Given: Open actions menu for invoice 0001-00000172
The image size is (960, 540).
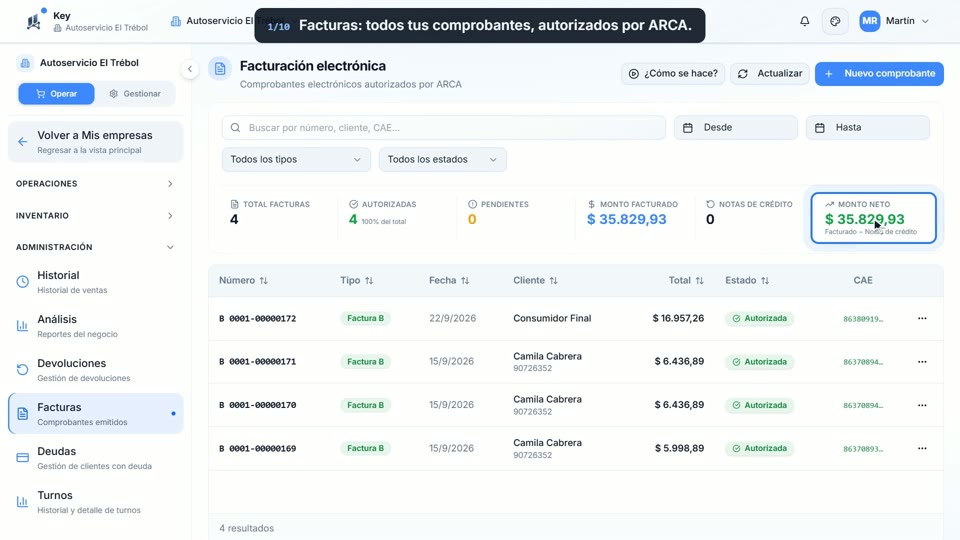Looking at the screenshot, I should coord(922,318).
